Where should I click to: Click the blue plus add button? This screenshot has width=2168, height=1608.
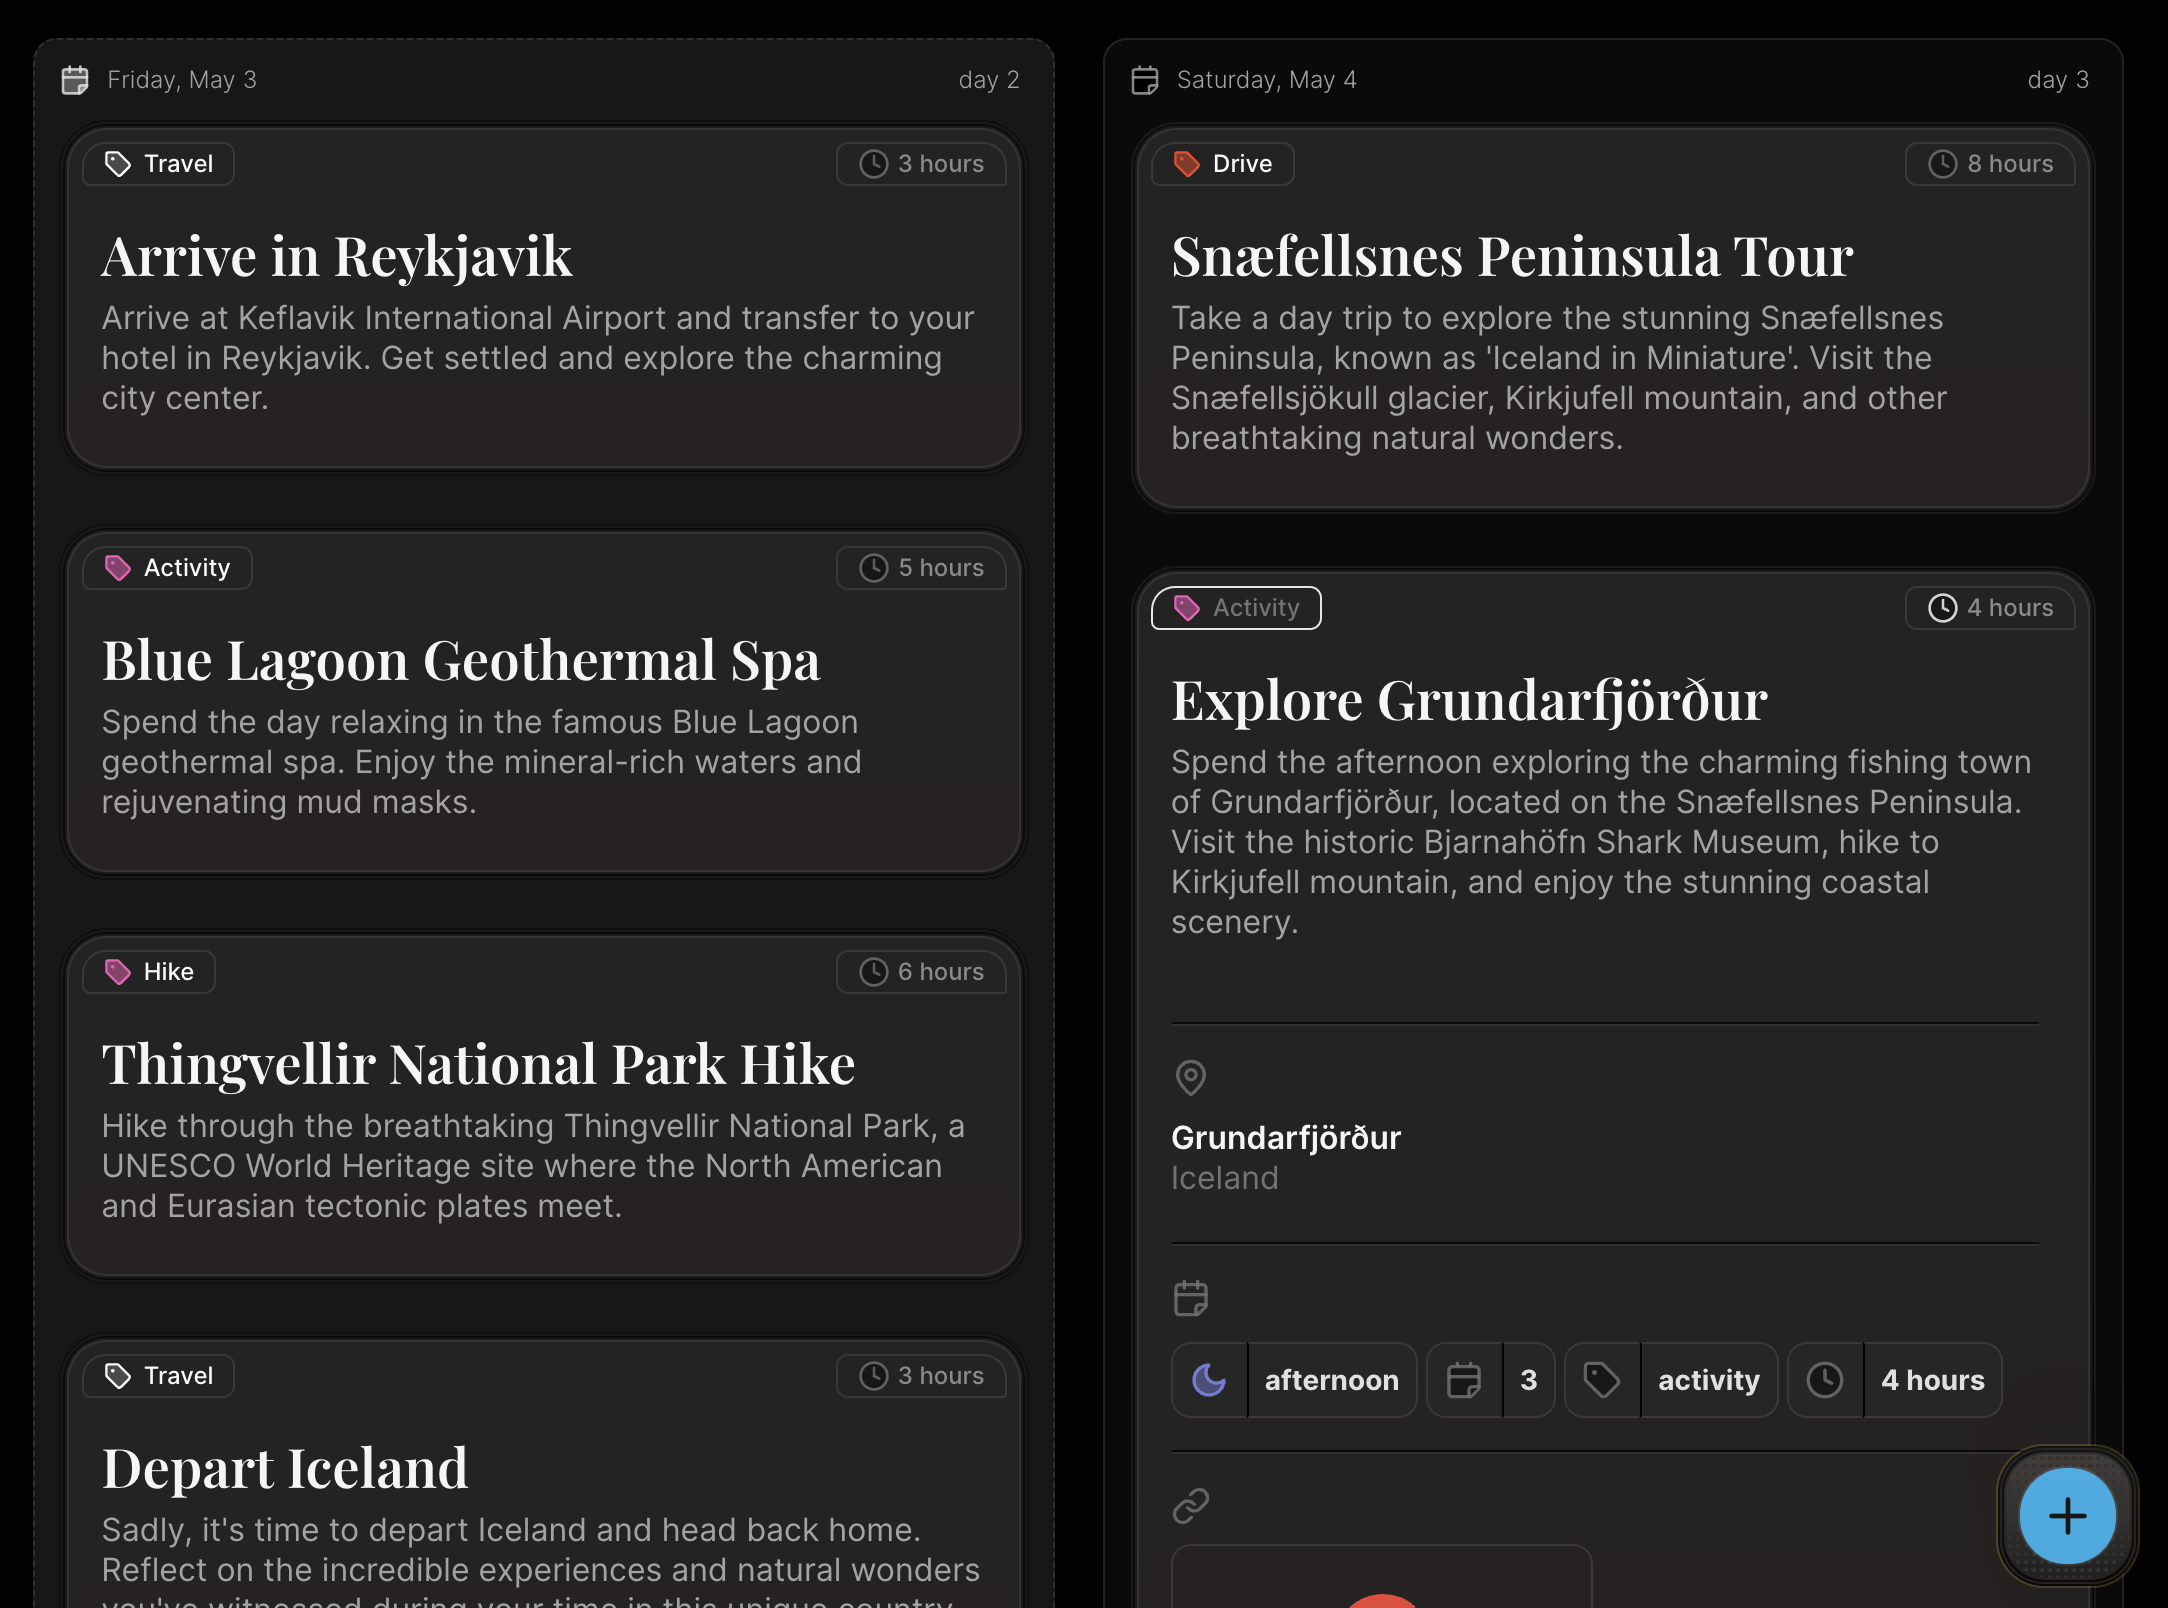coord(2067,1516)
